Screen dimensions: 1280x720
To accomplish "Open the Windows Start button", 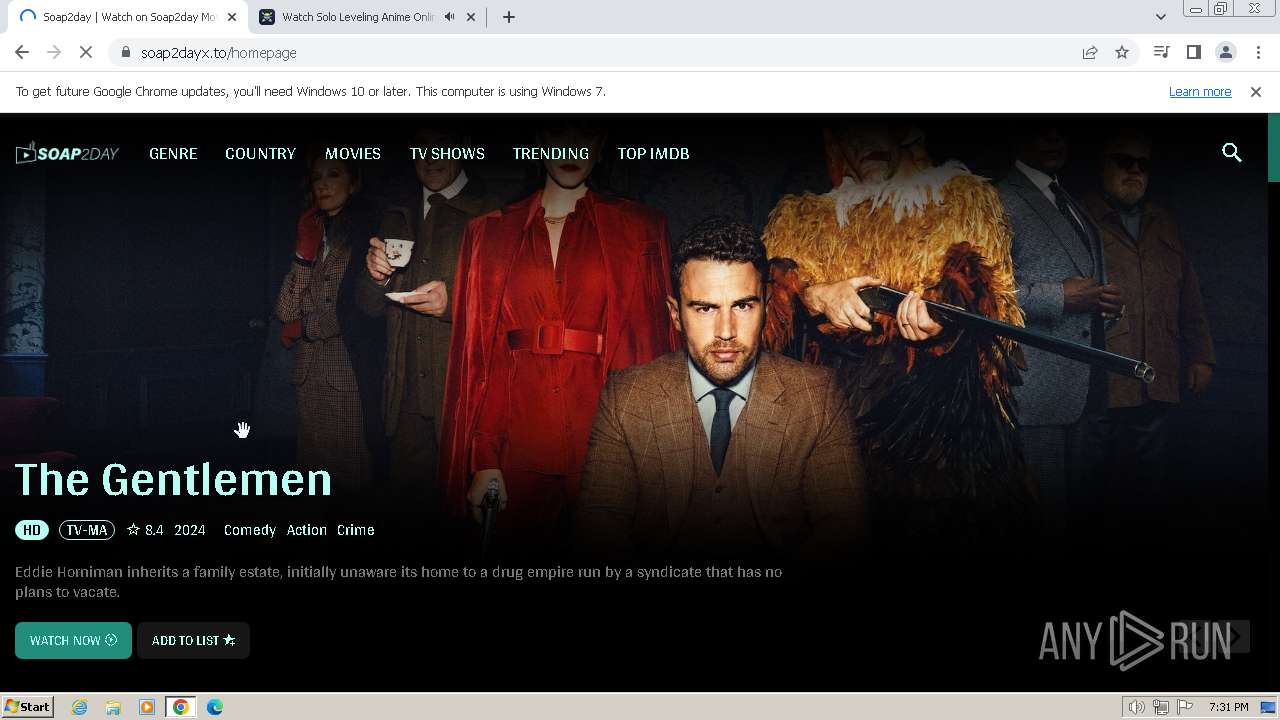I will click(x=28, y=706).
